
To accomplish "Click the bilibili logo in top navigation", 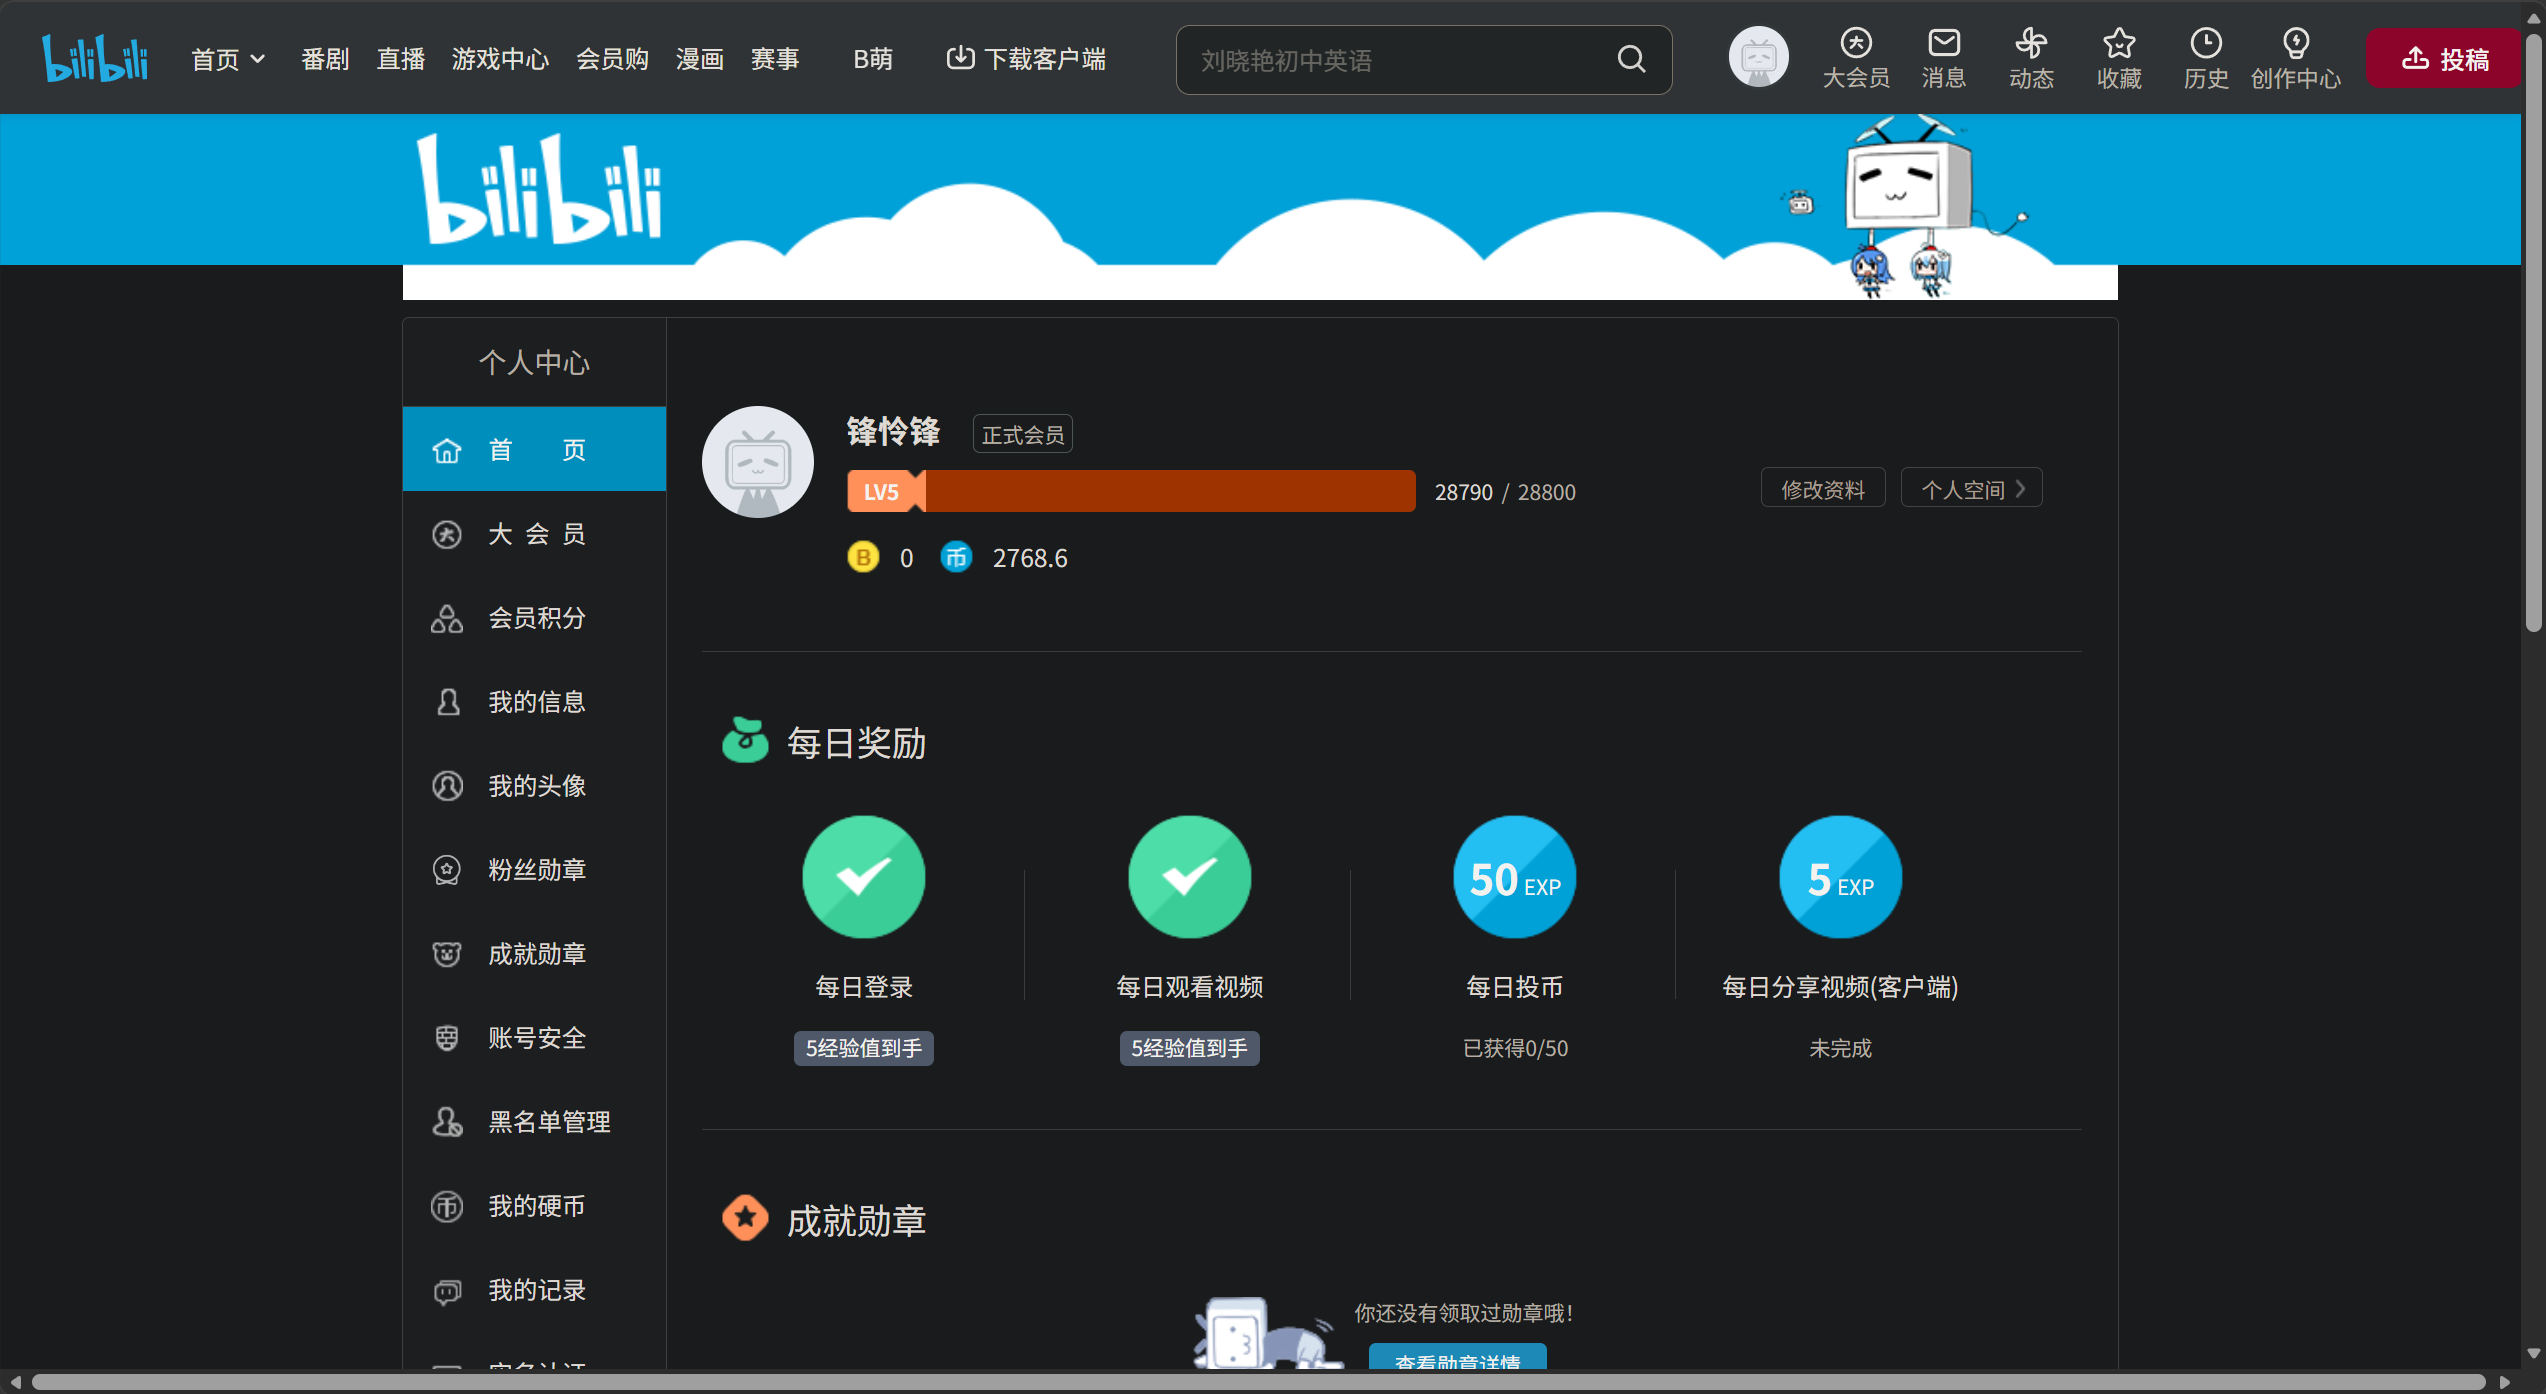I will point(95,58).
